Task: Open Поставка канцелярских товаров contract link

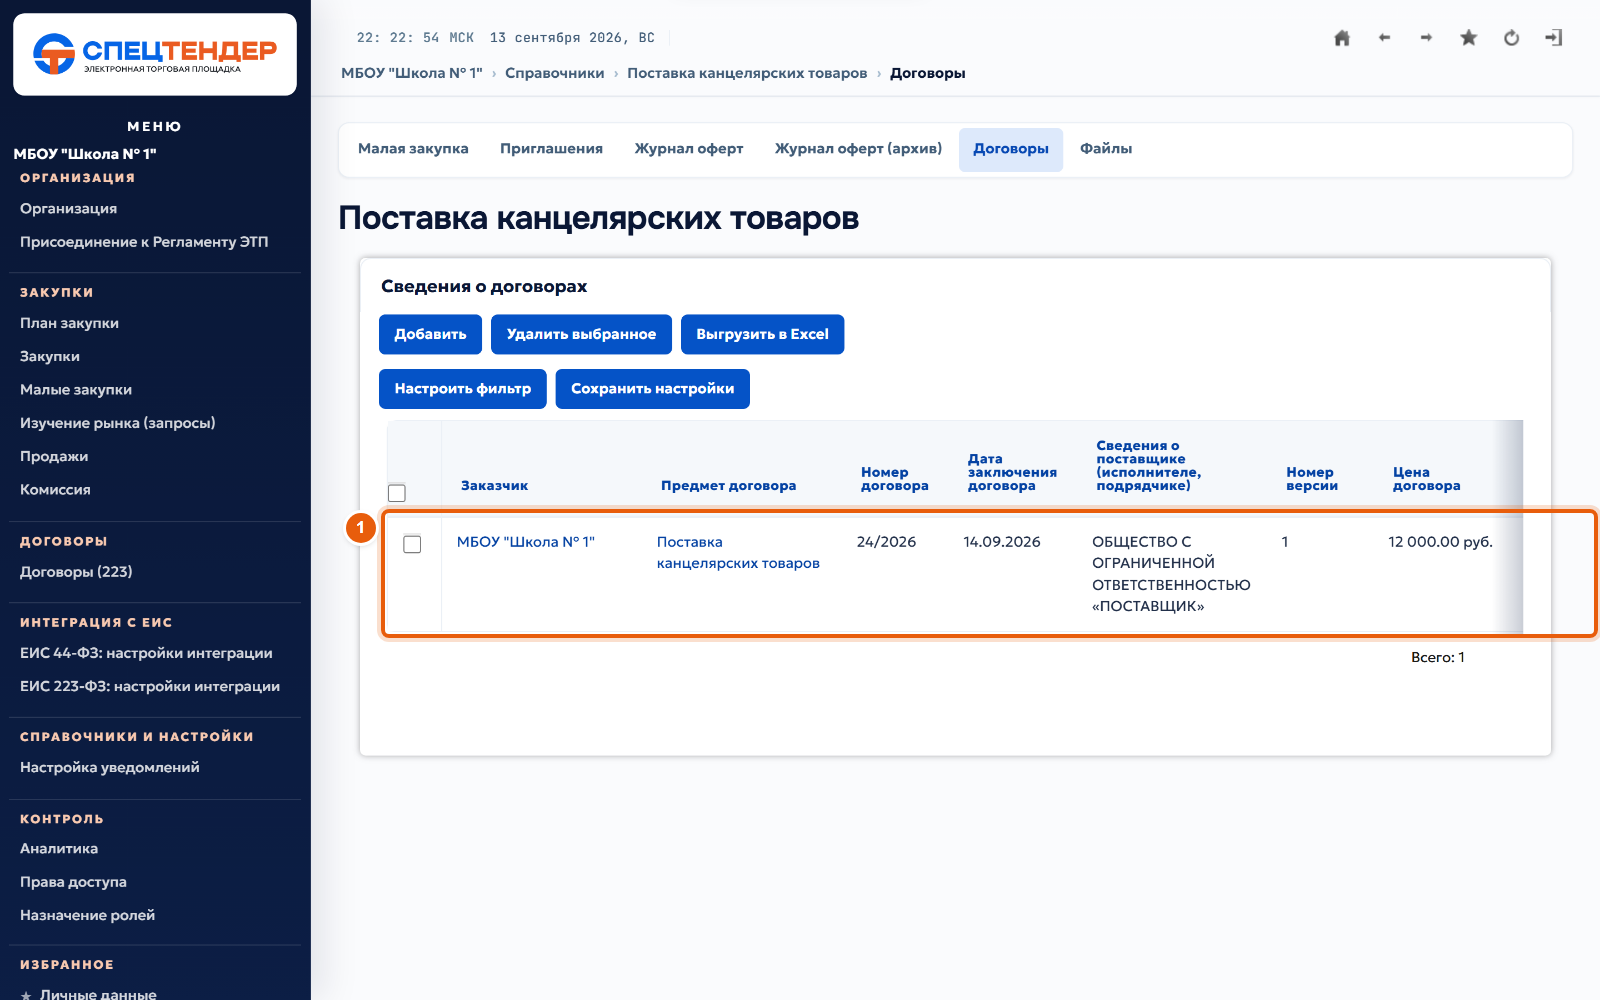Action: [x=738, y=553]
